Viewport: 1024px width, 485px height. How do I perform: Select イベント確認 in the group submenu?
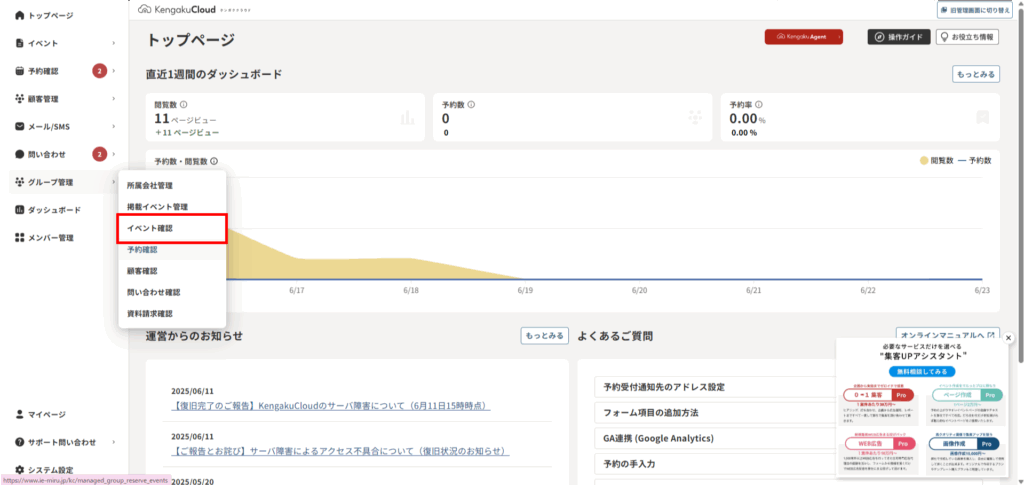pos(150,229)
